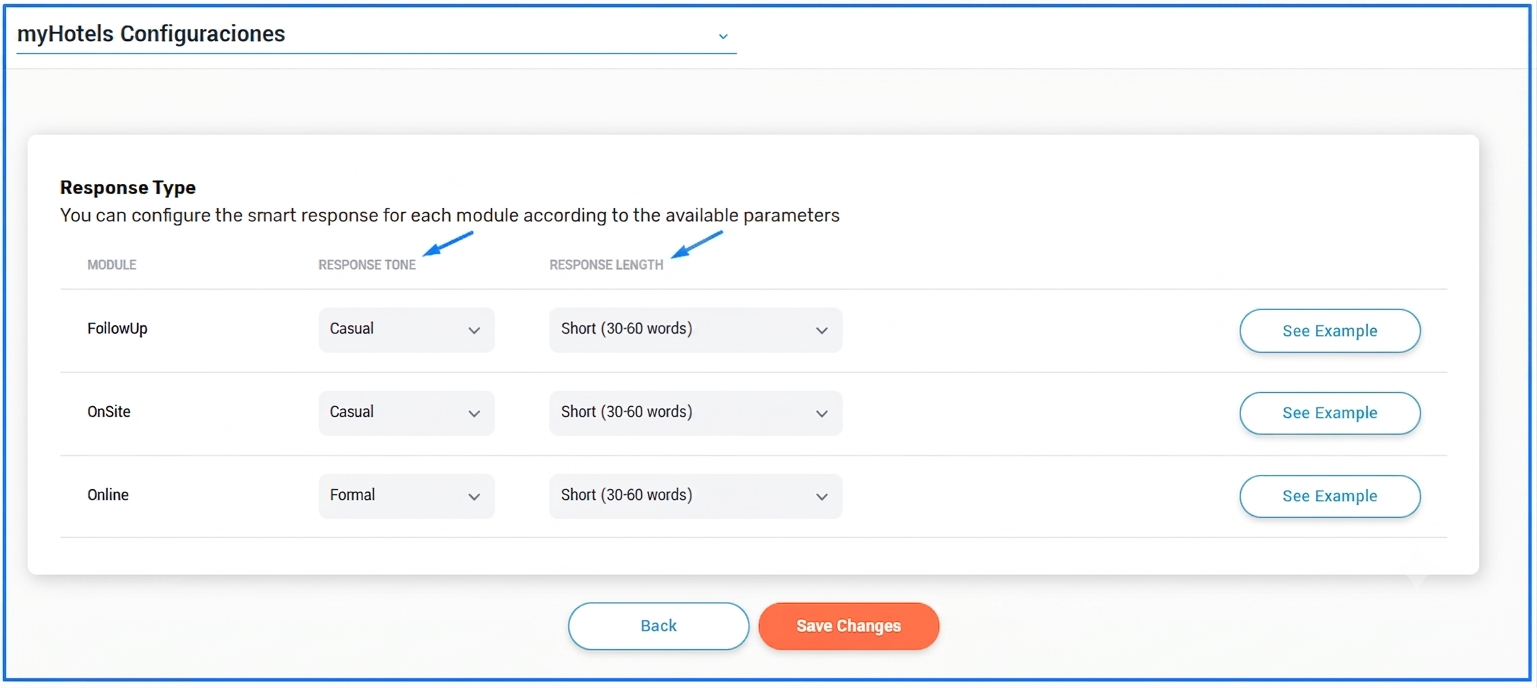The image size is (1537, 688).
Task: Click the RESPONSE TONE column header
Action: 367,265
